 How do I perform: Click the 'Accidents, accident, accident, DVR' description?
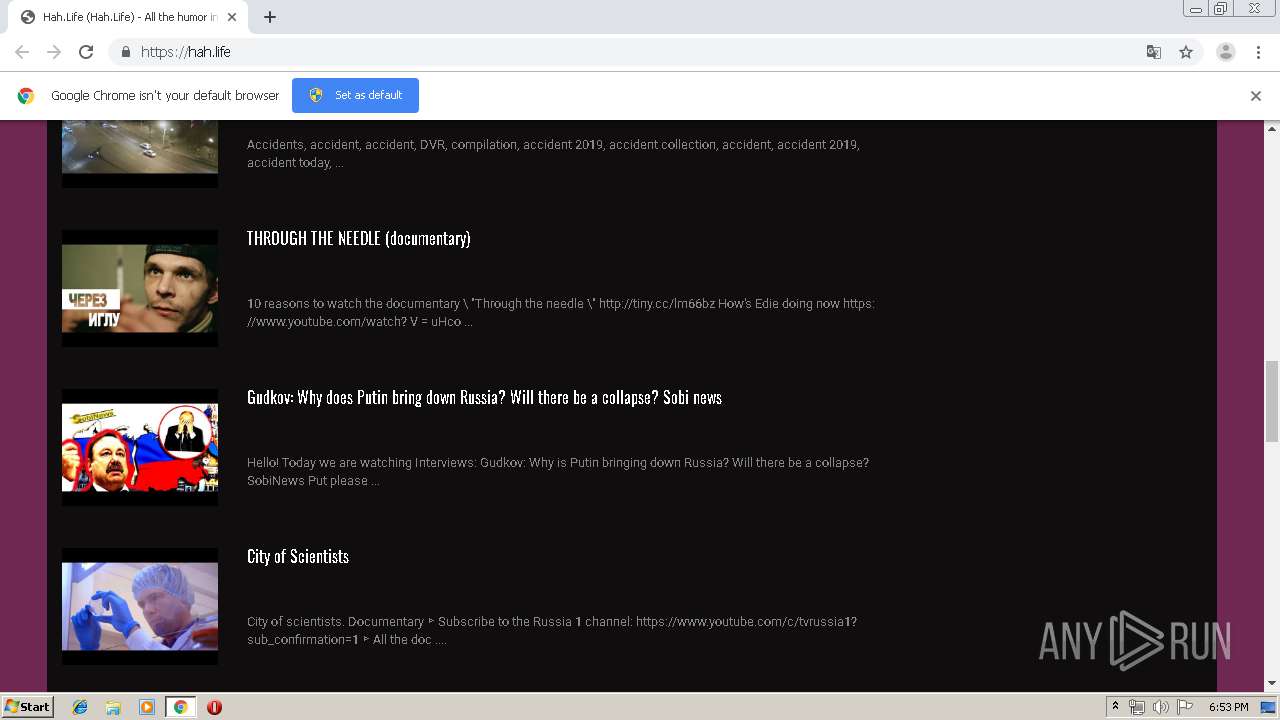(x=553, y=153)
